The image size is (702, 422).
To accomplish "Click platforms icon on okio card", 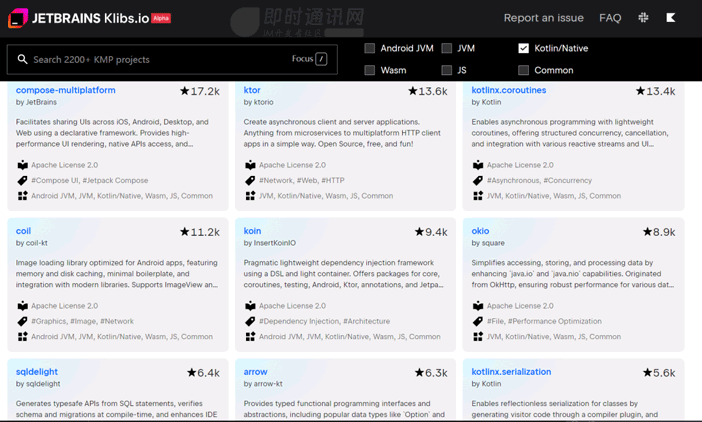I will click(x=478, y=337).
